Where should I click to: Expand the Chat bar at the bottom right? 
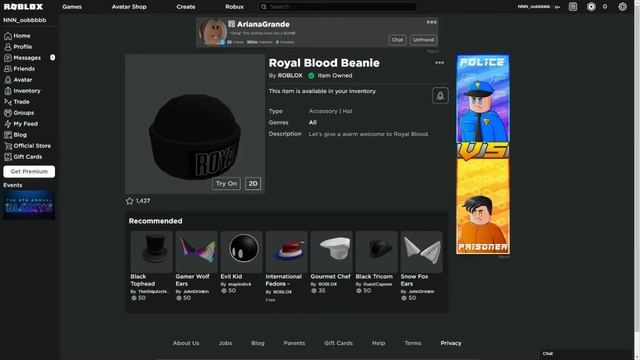(586, 354)
